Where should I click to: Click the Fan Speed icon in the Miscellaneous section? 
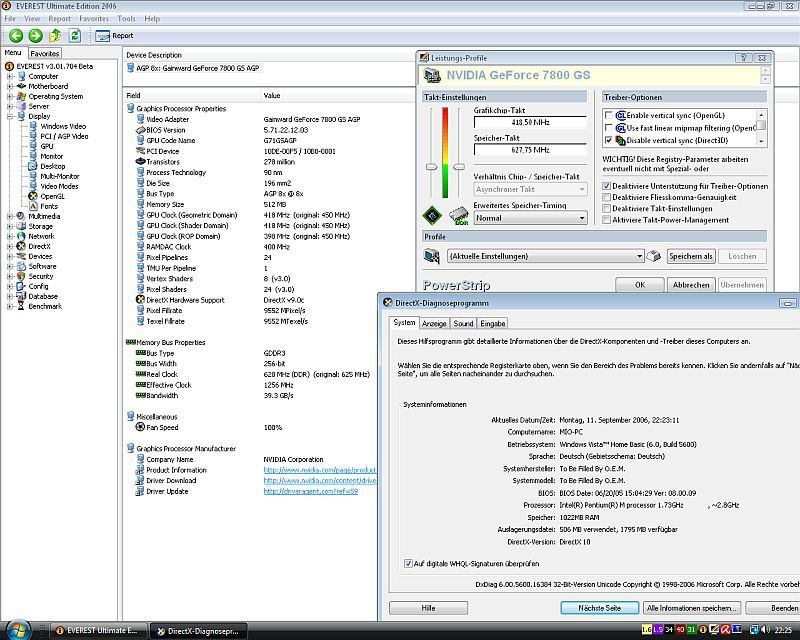140,427
